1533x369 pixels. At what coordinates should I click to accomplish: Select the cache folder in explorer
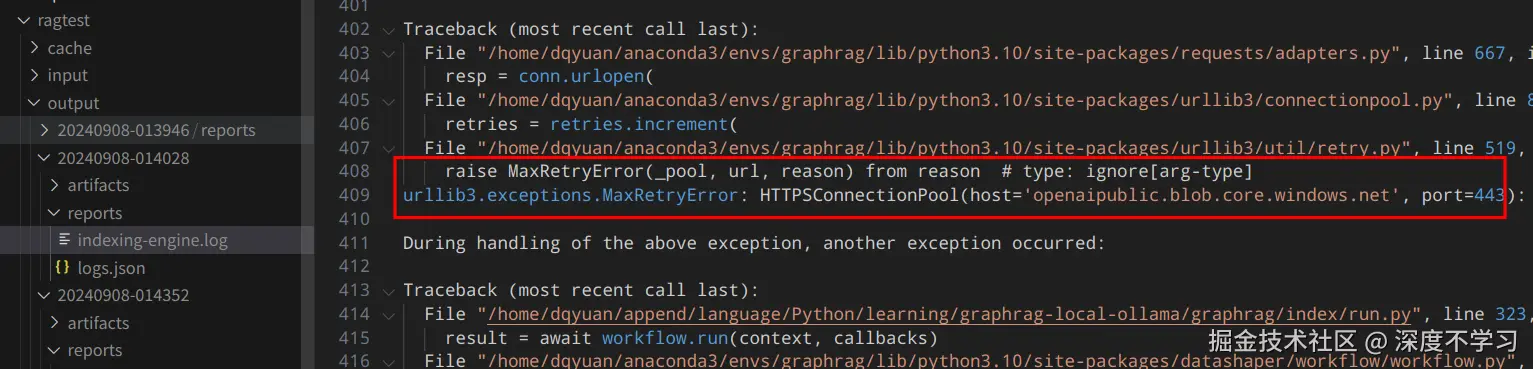70,48
